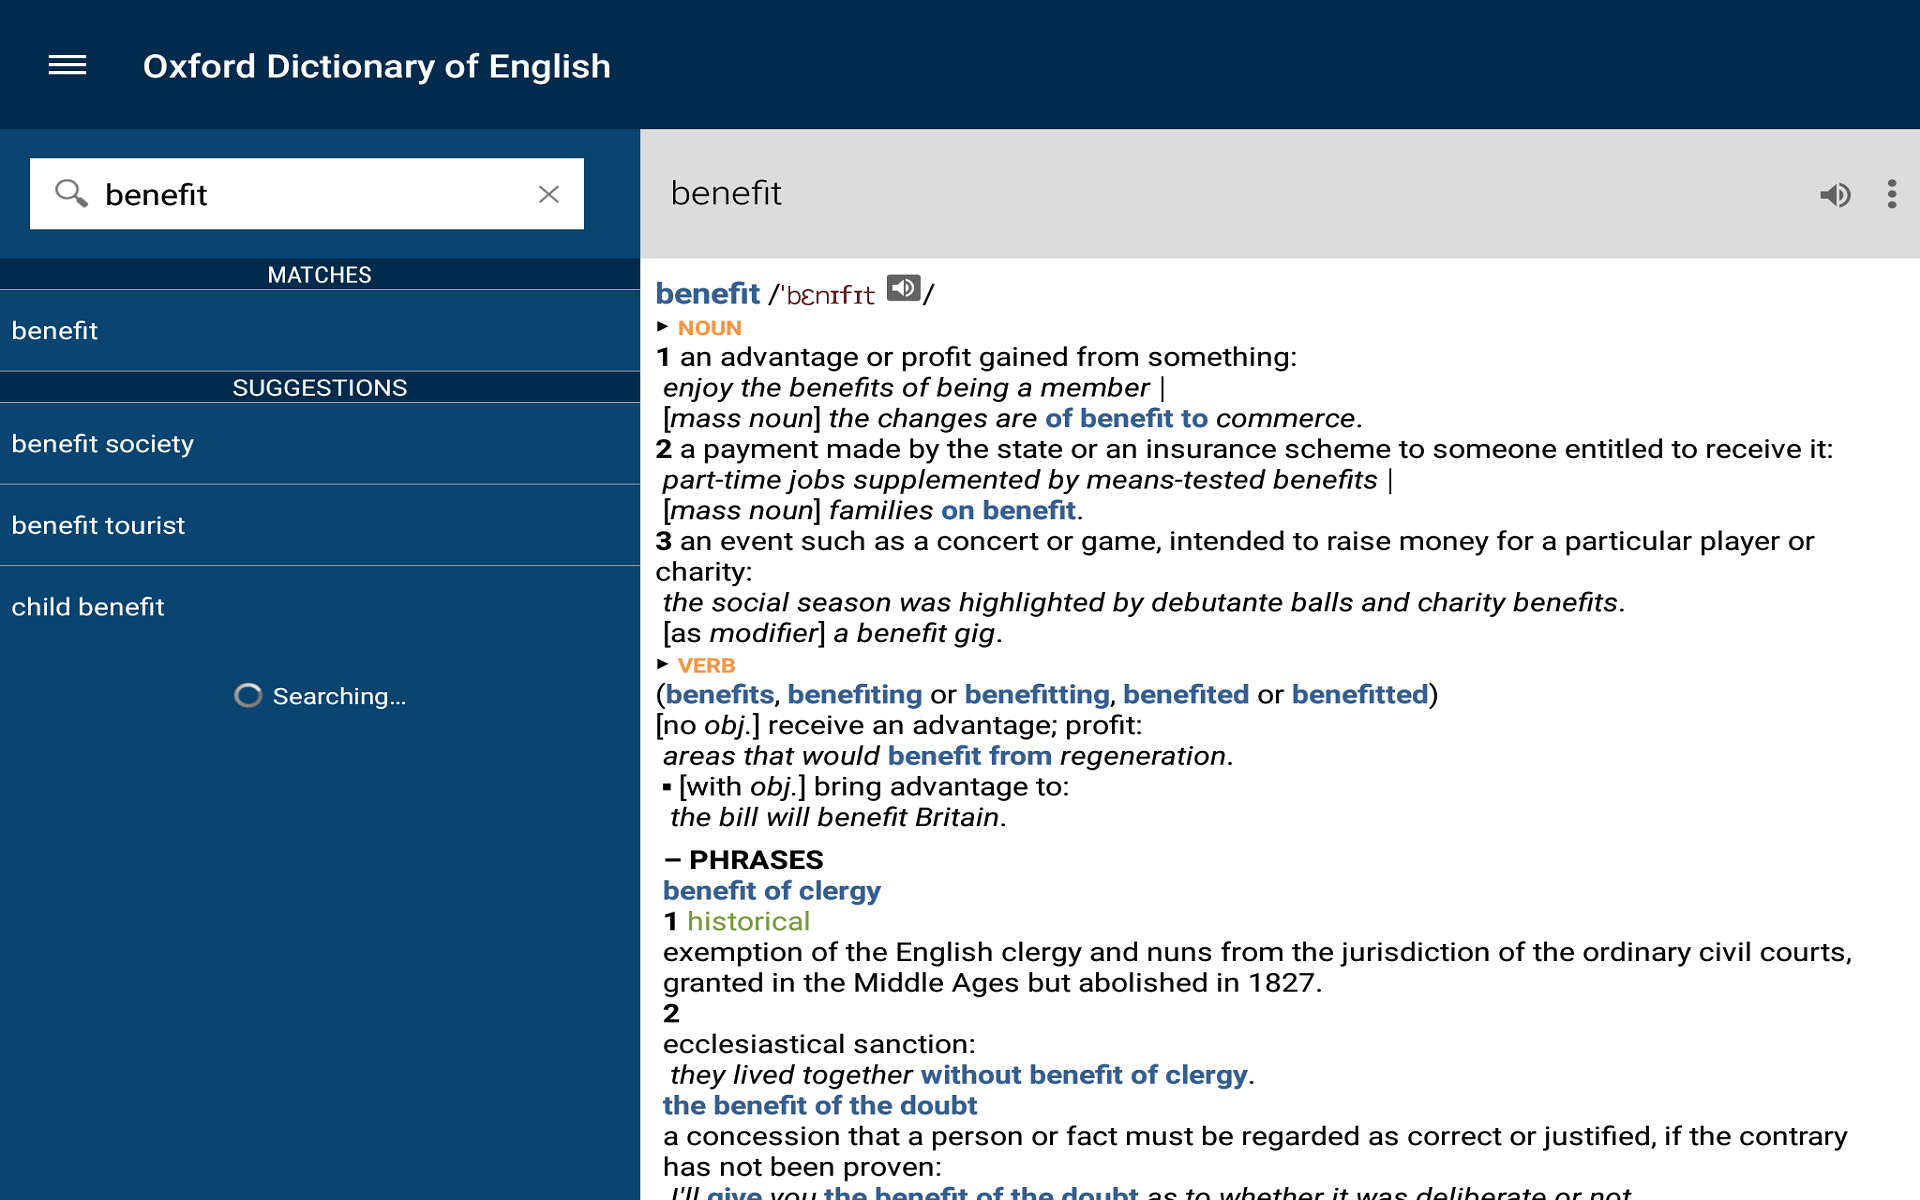Image resolution: width=1920 pixels, height=1200 pixels.
Task: Collapse the NOUN section triangle
Action: pyautogui.click(x=662, y=327)
